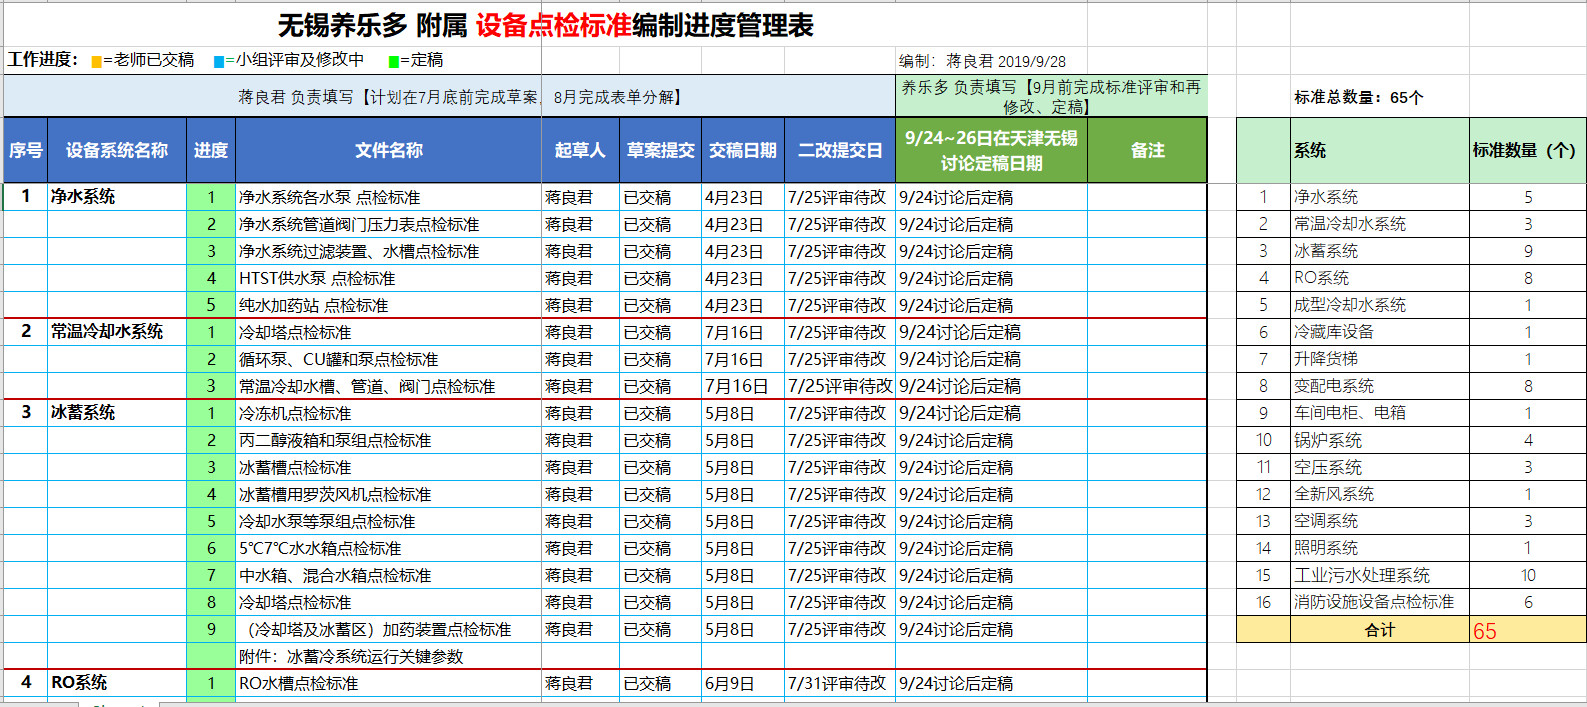Select 冷藏库设备 in the summary table

click(x=1380, y=332)
